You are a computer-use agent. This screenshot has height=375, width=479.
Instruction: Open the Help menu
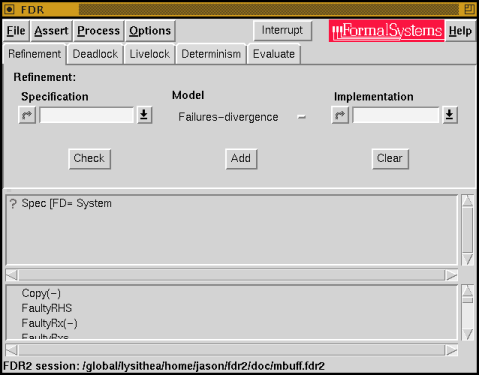tap(460, 31)
